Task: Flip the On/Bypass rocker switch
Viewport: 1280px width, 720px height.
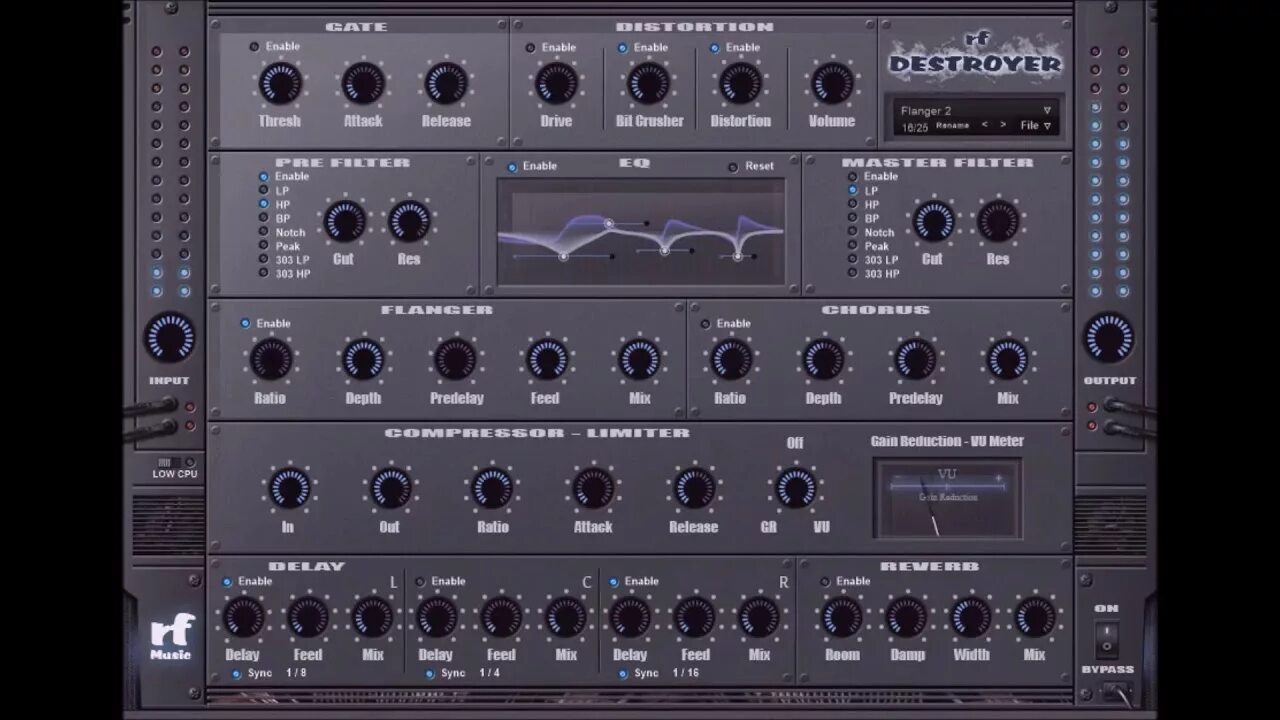Action: tap(1106, 638)
